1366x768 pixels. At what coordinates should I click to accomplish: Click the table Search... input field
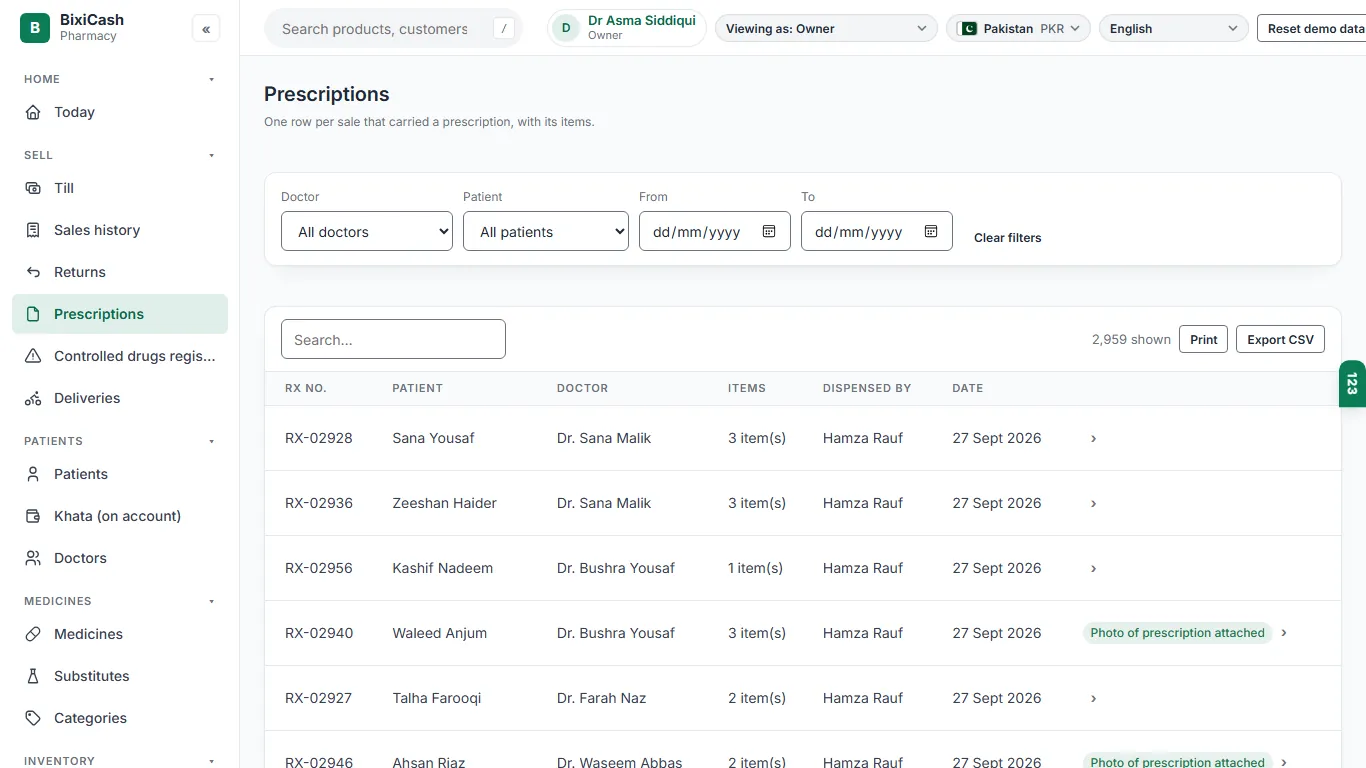393,339
